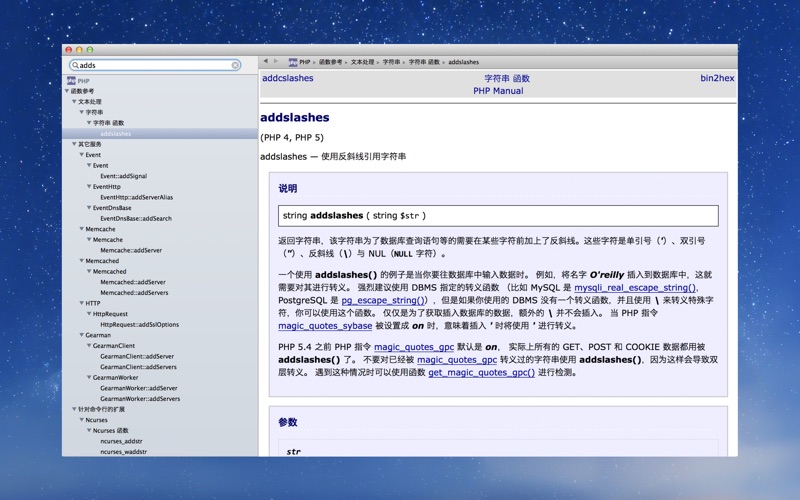Click addslashes in the breadcrumb path
Image resolution: width=800 pixels, height=500 pixels.
464,62
